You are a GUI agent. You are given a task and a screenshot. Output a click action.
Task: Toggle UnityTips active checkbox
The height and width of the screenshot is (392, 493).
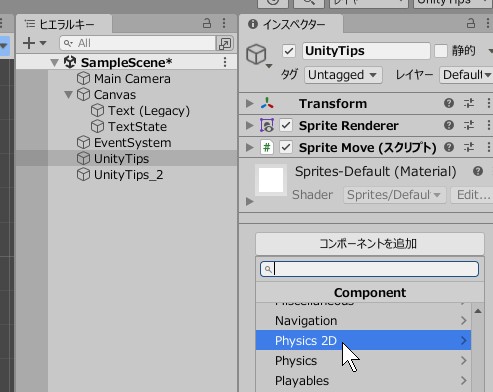coord(289,51)
